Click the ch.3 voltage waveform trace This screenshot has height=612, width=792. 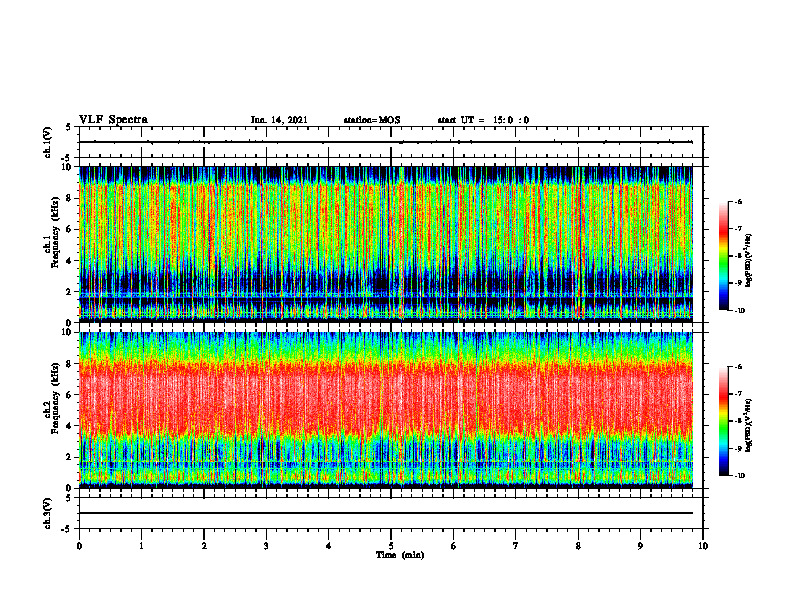pyautogui.click(x=386, y=513)
